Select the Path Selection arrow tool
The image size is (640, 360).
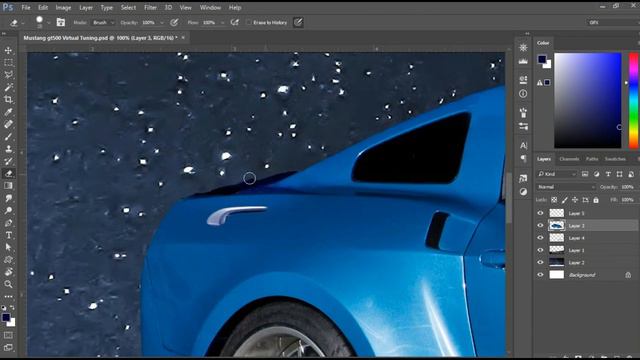click(8, 247)
